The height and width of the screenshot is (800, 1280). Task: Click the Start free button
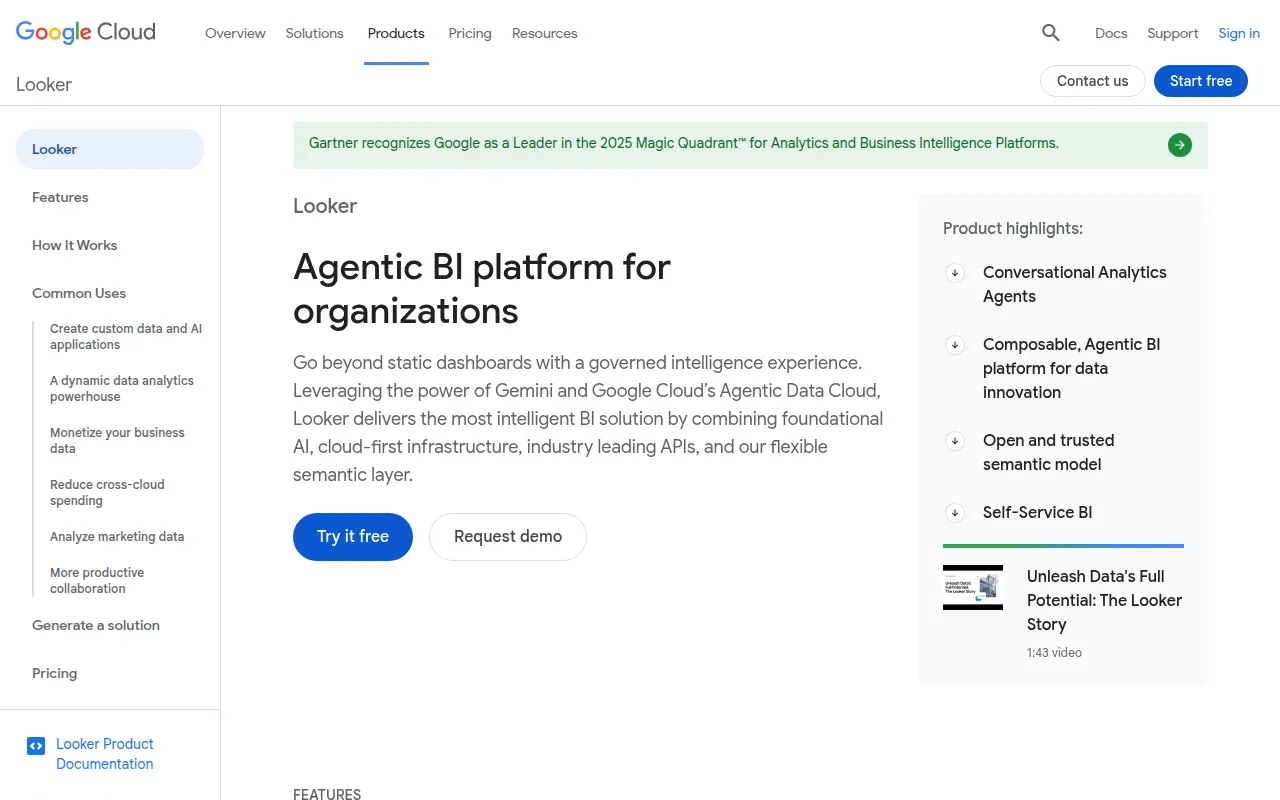coord(1201,81)
